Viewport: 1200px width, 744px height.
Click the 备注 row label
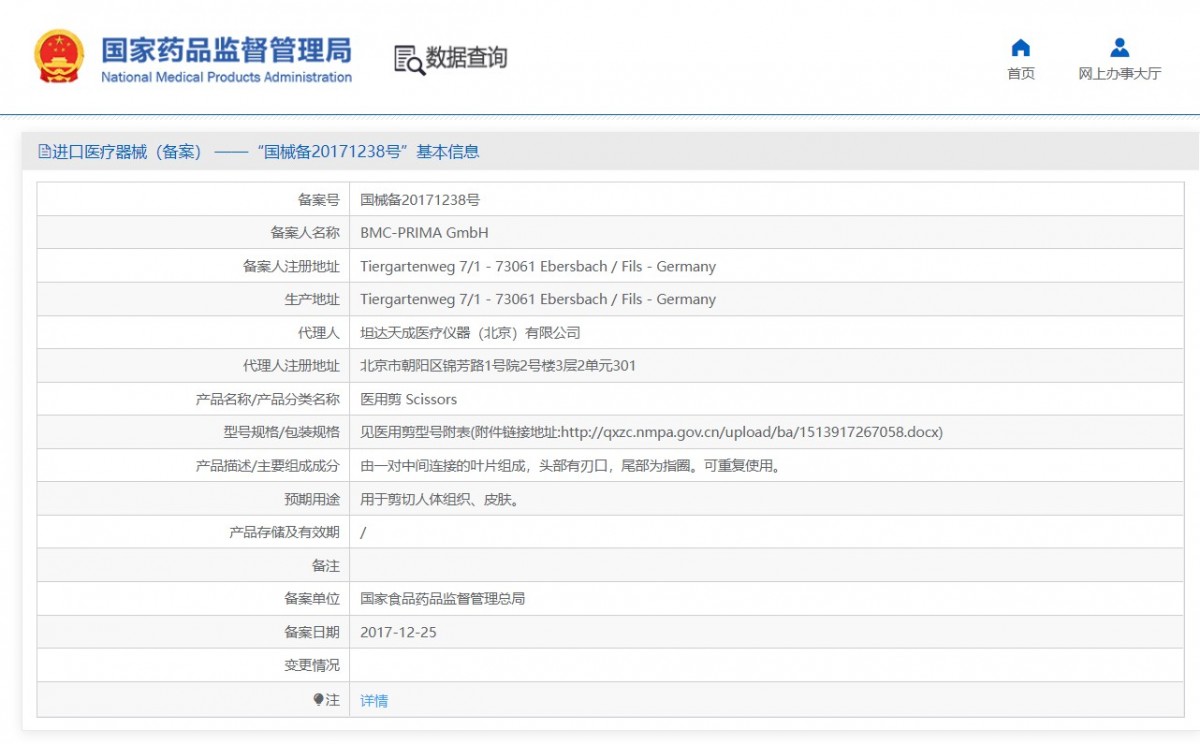326,566
